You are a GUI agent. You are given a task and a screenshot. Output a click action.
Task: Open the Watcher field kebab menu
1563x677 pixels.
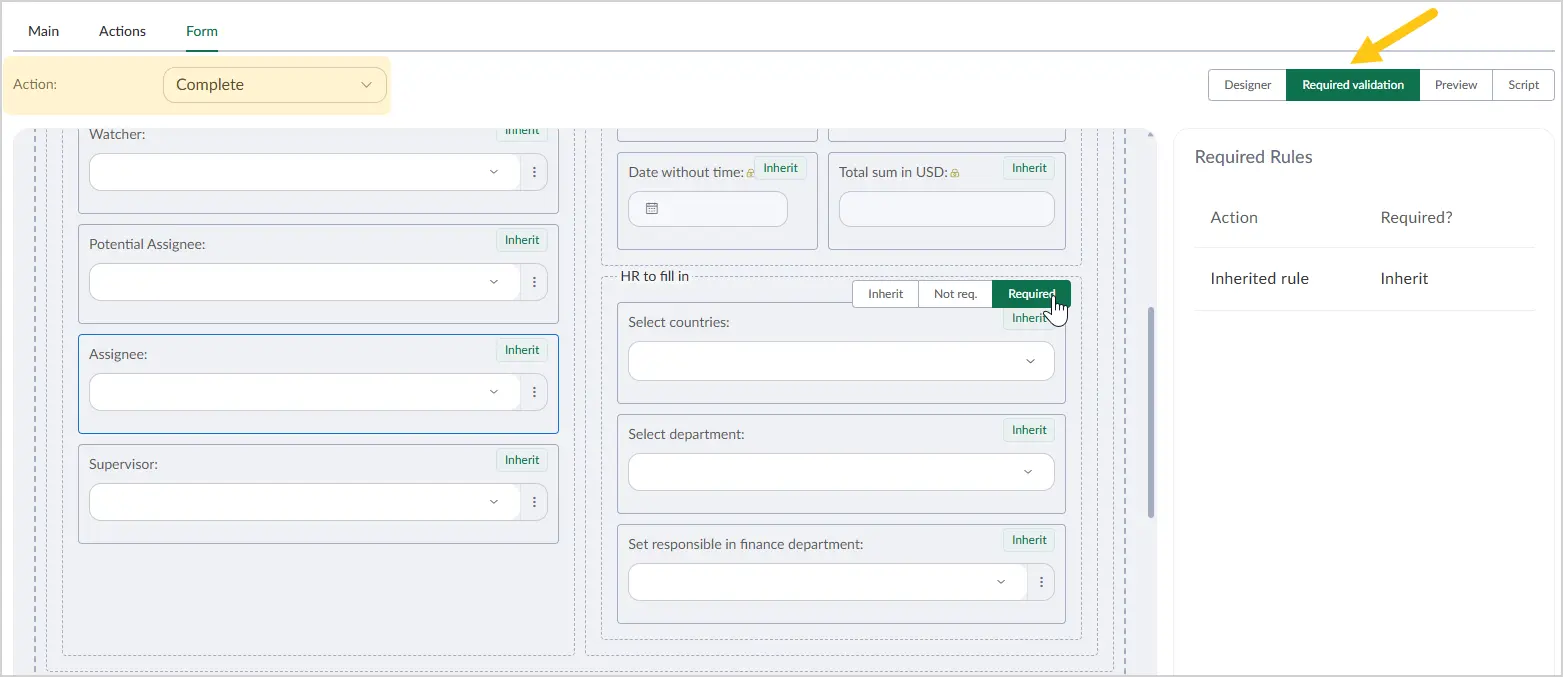click(534, 172)
